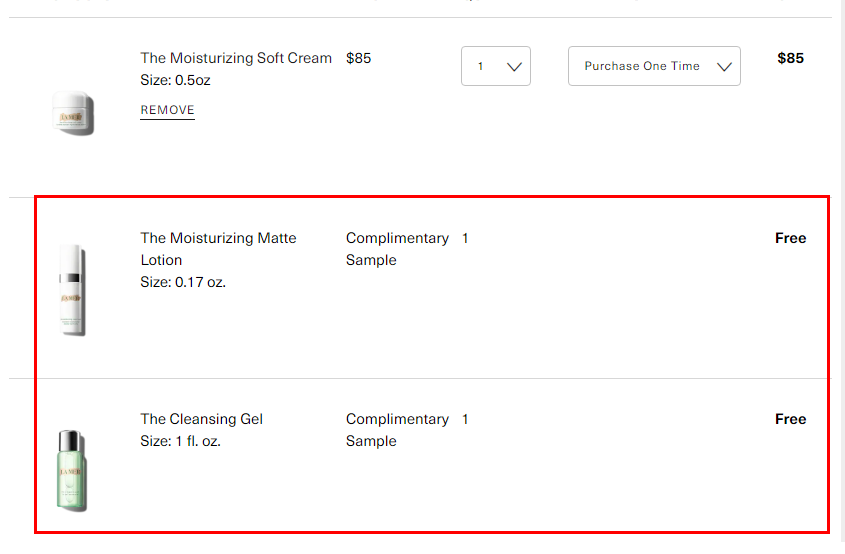Open The Moisturizing Soft Cream product image
Image resolution: width=845 pixels, height=554 pixels.
click(73, 113)
